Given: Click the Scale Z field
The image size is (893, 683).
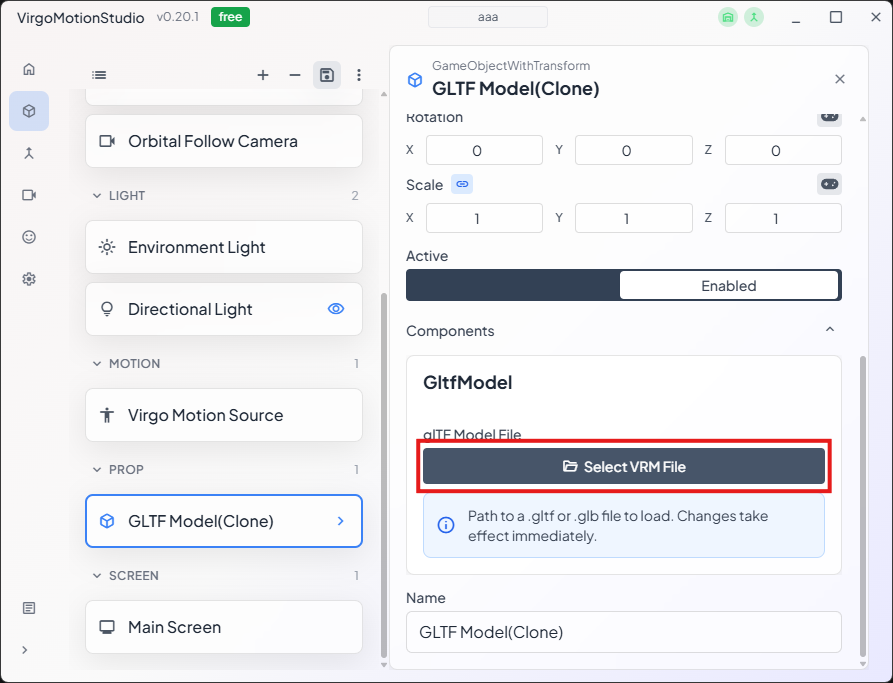Looking at the screenshot, I should coord(783,218).
